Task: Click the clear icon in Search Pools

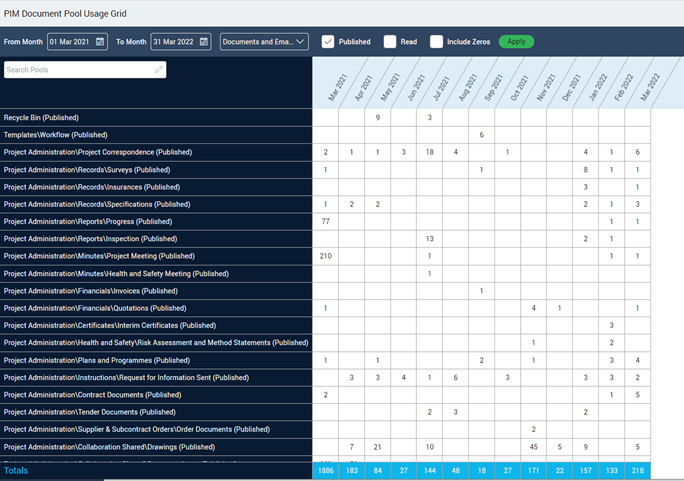Action: (159, 70)
